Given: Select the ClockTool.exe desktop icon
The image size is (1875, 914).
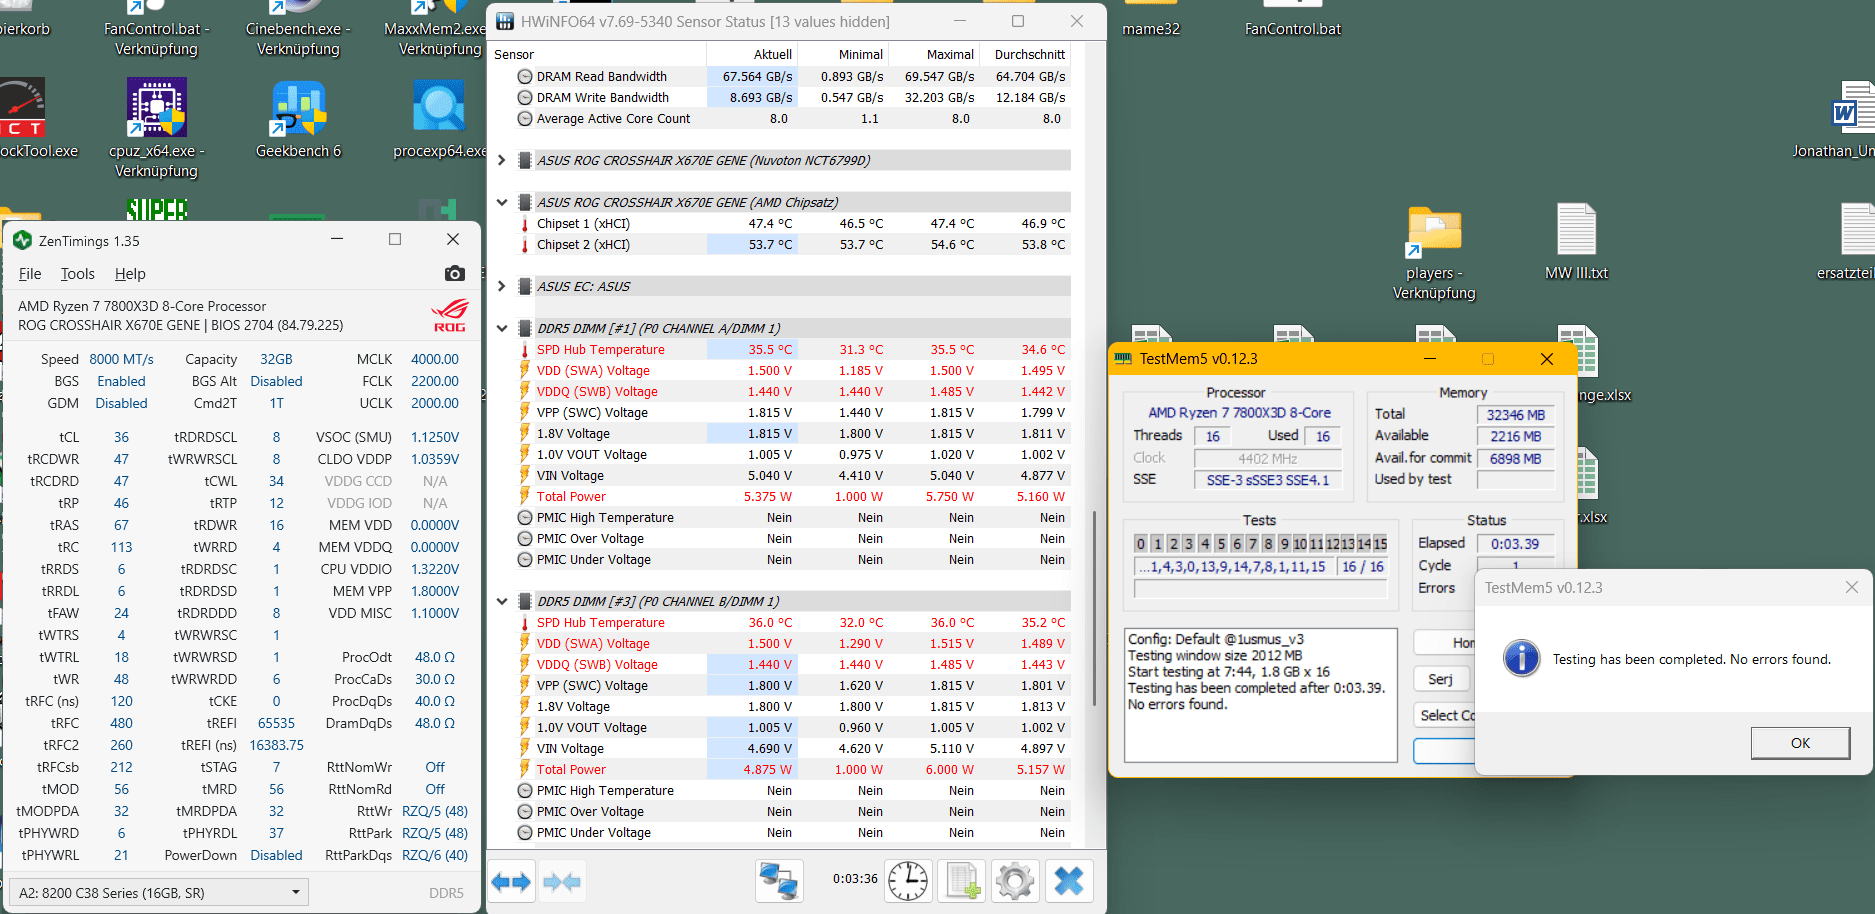Looking at the screenshot, I should pyautogui.click(x=22, y=108).
